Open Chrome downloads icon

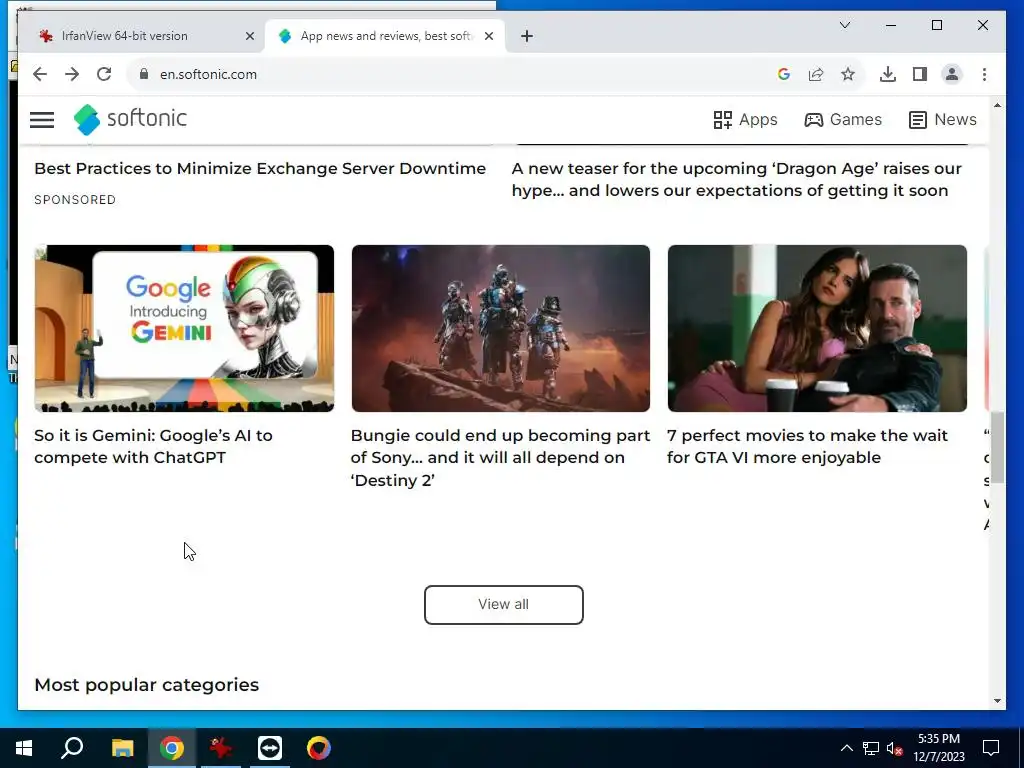[x=888, y=74]
